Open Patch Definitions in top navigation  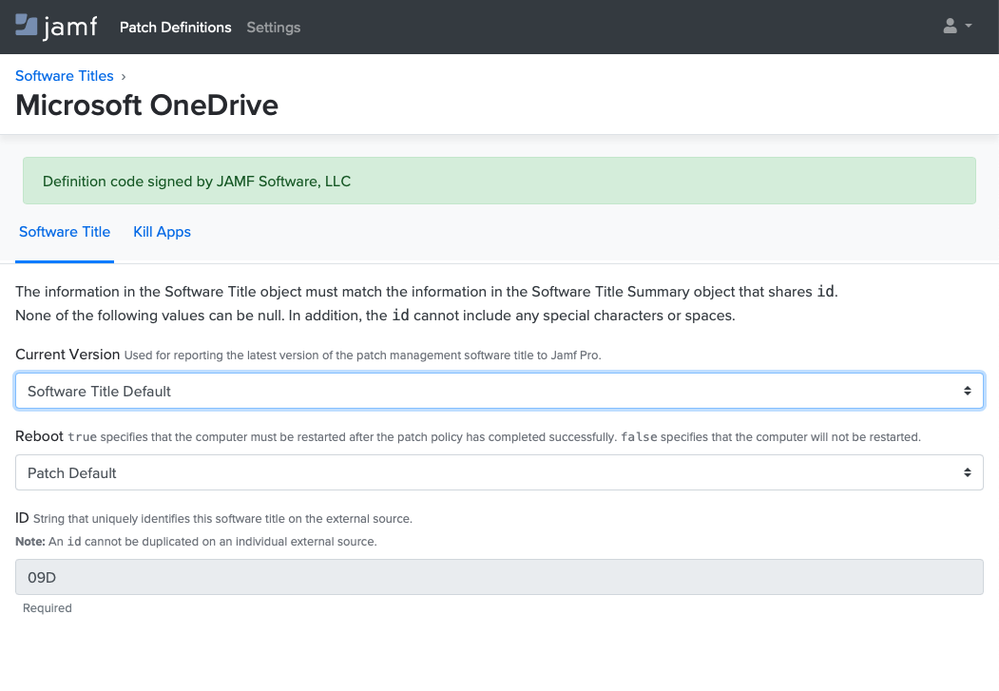point(175,27)
